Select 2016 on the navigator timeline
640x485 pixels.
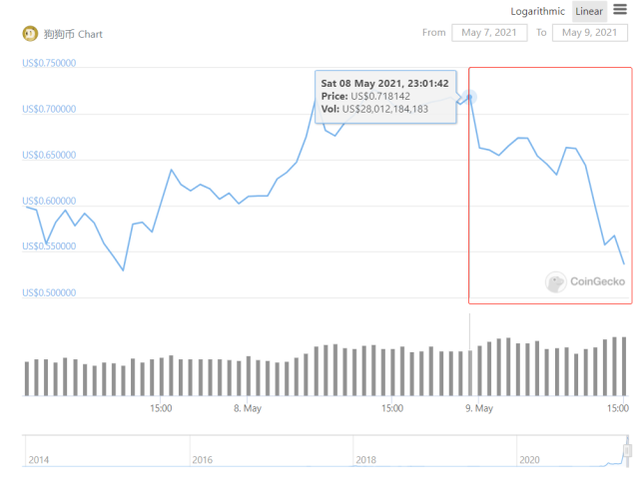(202, 459)
